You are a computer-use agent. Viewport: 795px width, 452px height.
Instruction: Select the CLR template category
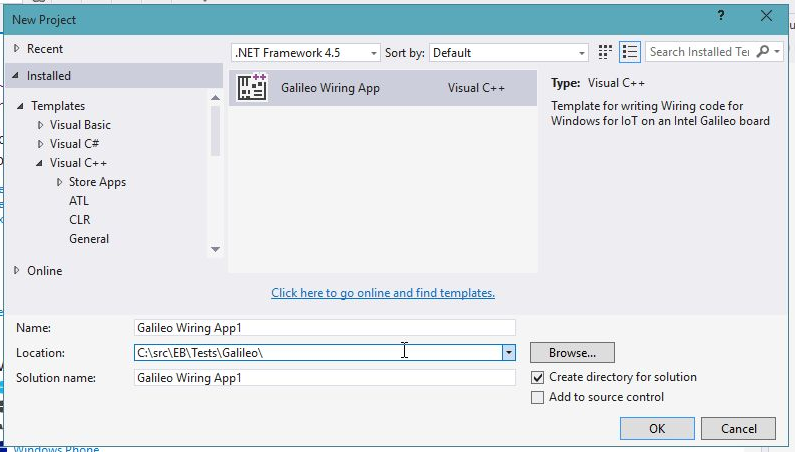point(79,220)
